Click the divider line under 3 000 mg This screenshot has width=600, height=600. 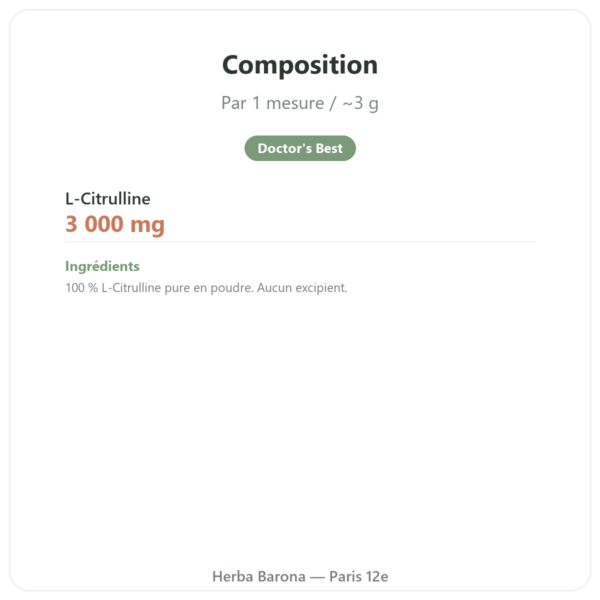[300, 242]
